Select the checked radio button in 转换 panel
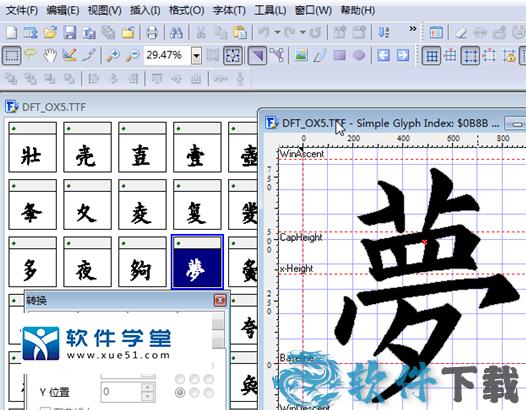 [x=180, y=392]
